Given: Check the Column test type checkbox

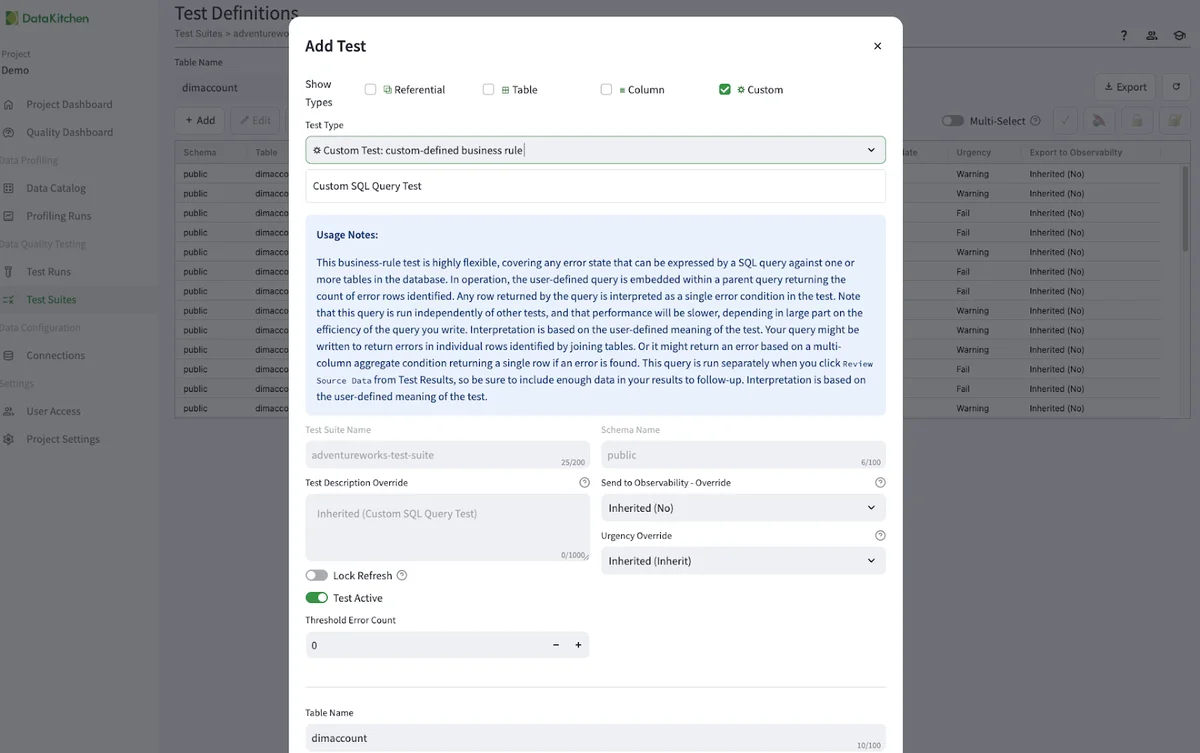Looking at the screenshot, I should pyautogui.click(x=606, y=90).
